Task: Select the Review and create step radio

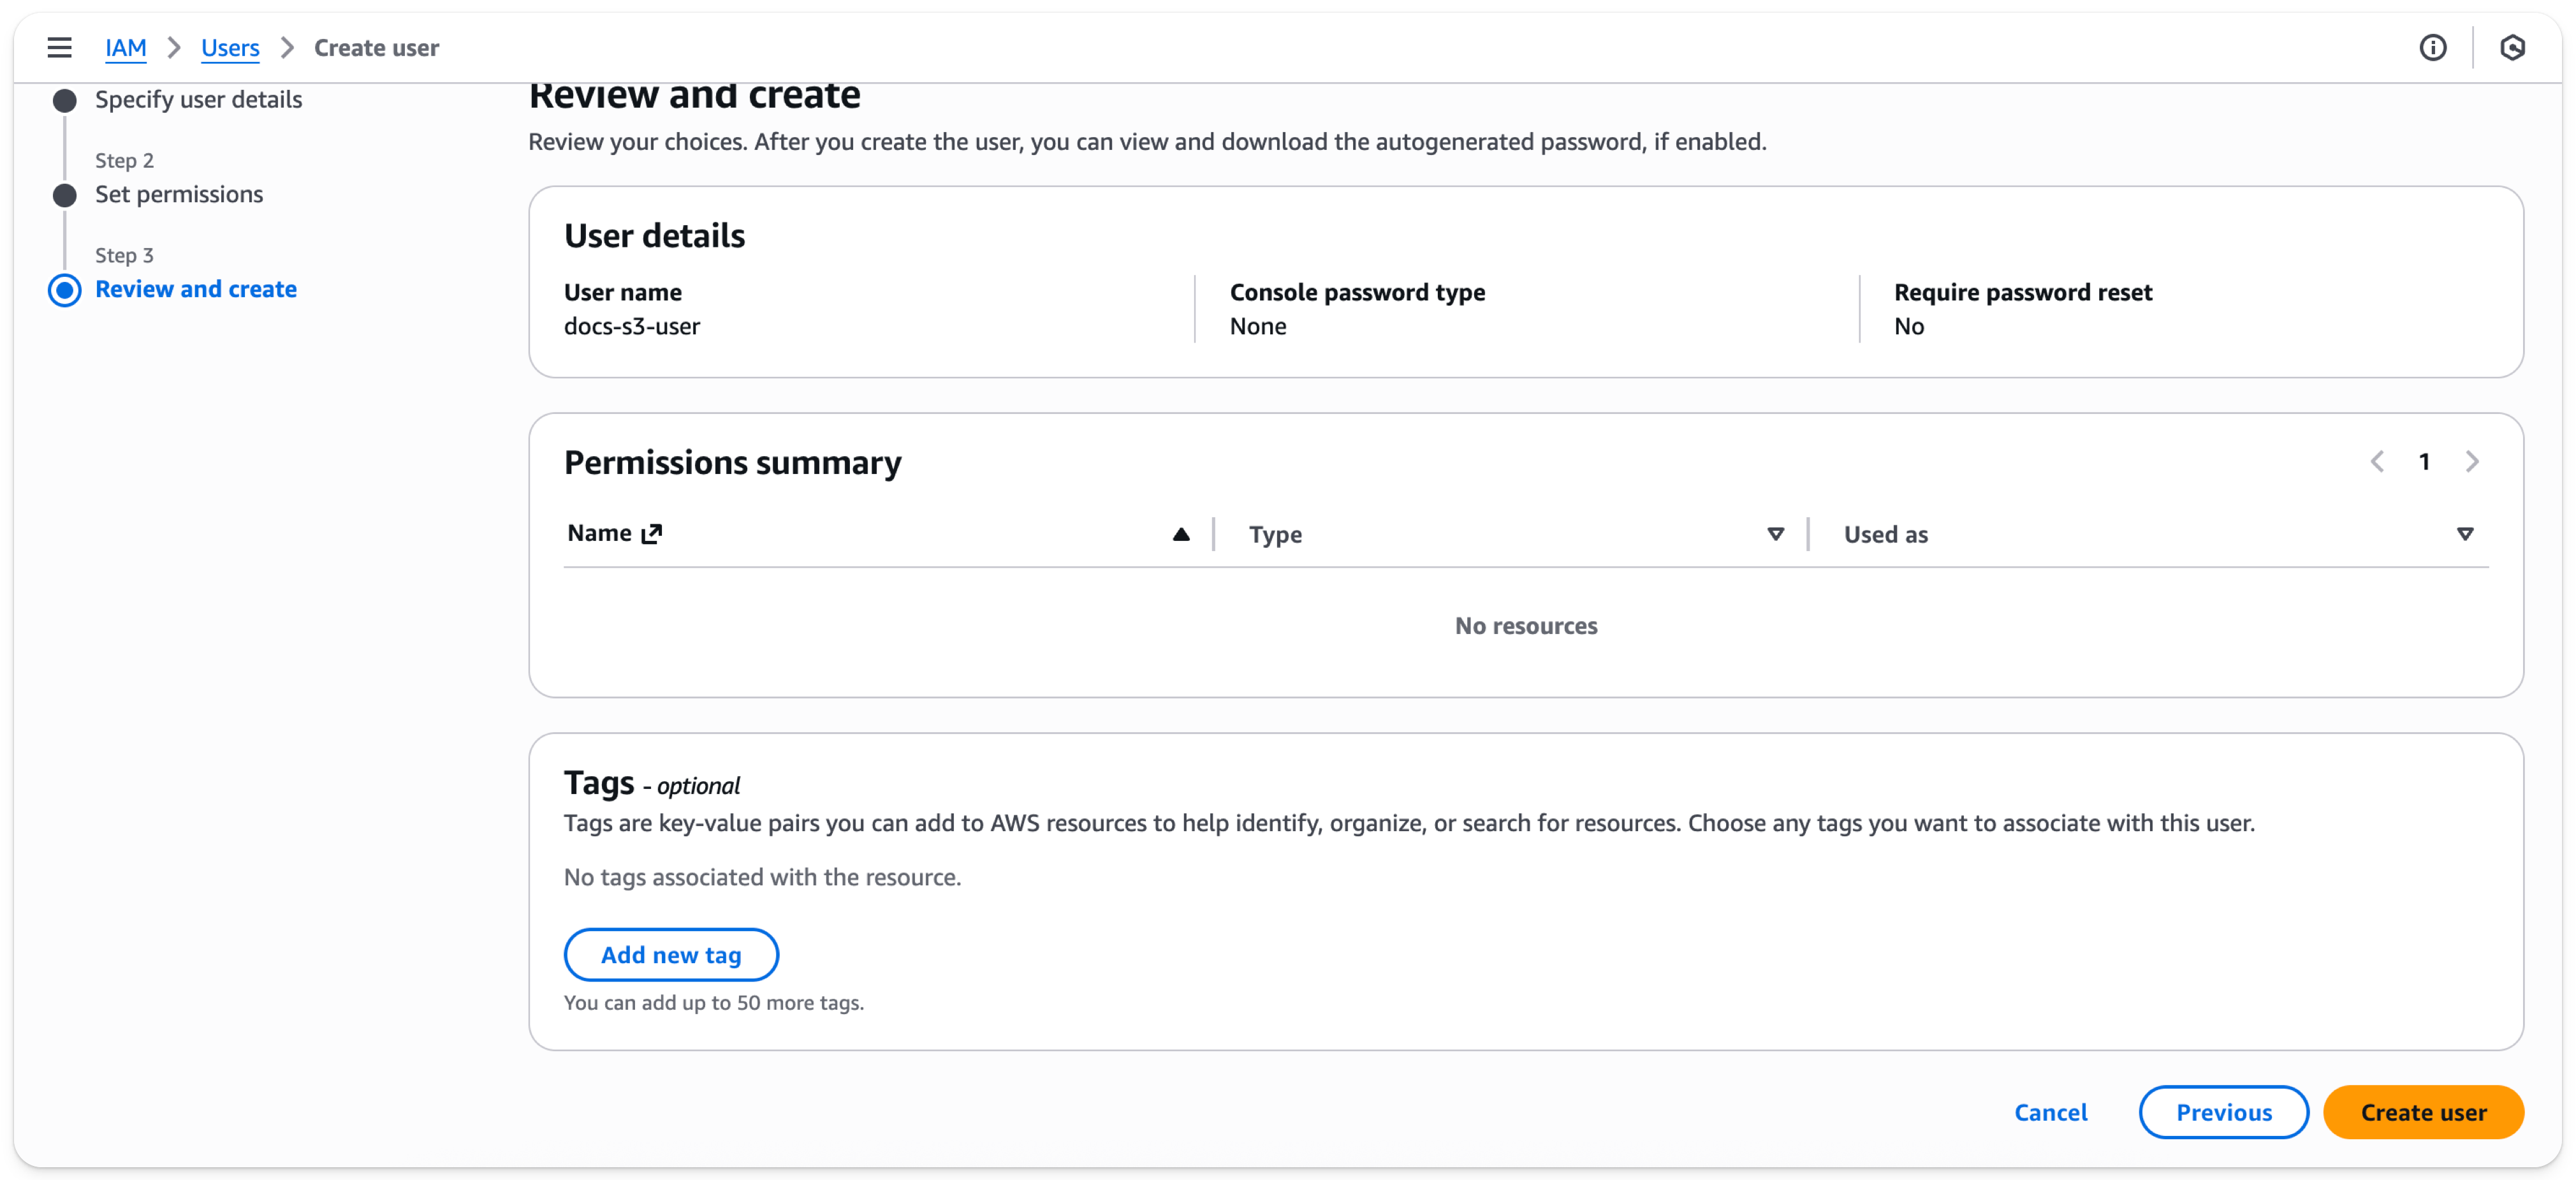Action: pyautogui.click(x=64, y=290)
